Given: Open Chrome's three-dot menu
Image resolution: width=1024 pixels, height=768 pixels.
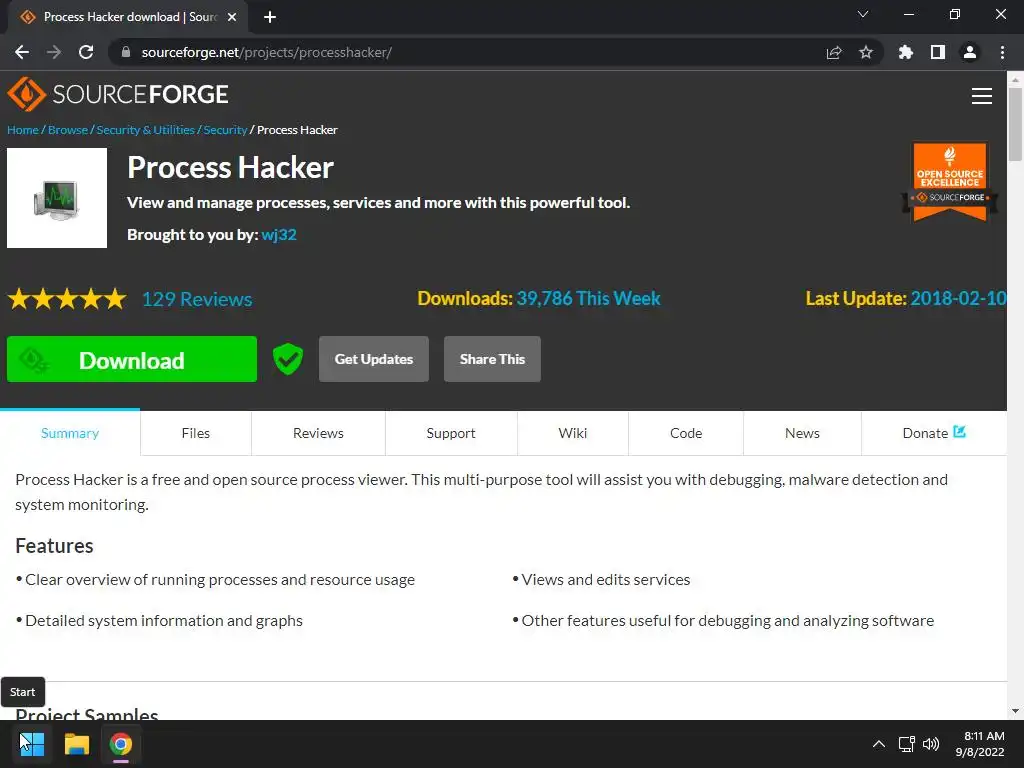Looking at the screenshot, I should point(1002,52).
